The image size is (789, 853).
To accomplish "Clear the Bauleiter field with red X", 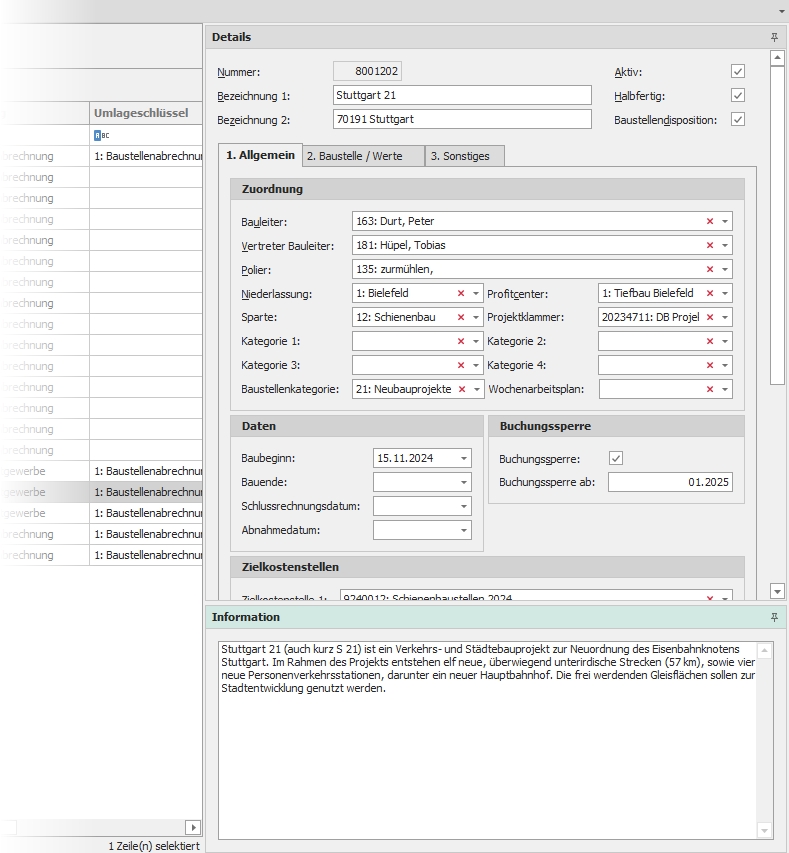I will [710, 221].
